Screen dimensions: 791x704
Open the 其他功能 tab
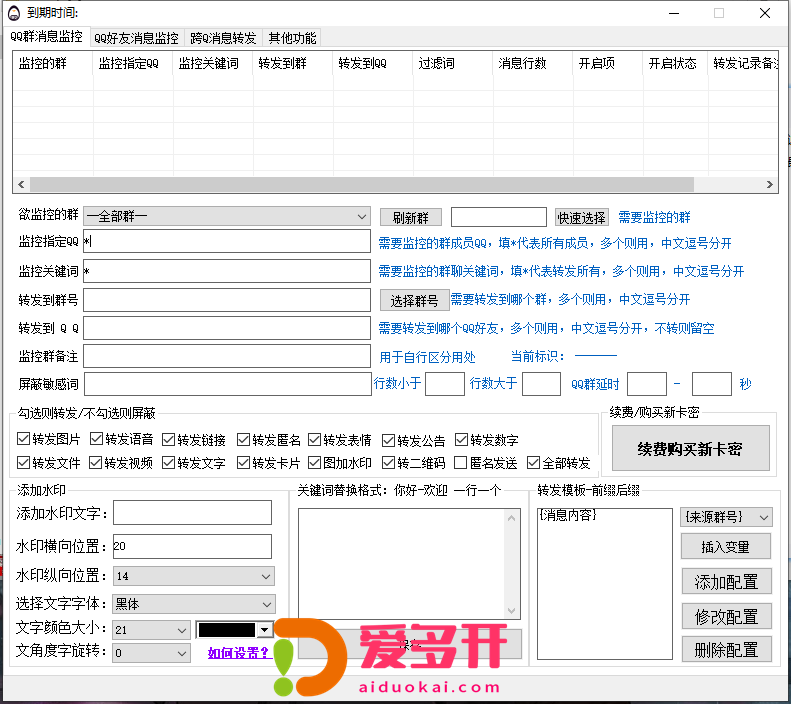pos(292,38)
